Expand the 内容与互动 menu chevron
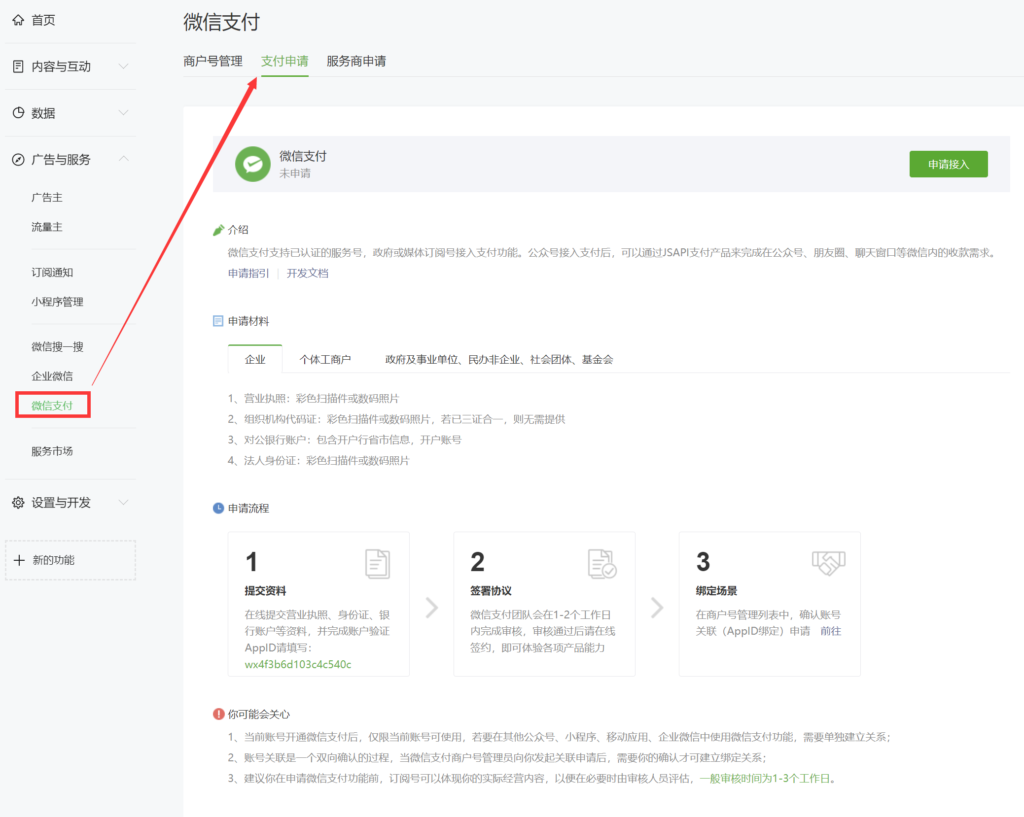1024x817 pixels. click(x=123, y=66)
